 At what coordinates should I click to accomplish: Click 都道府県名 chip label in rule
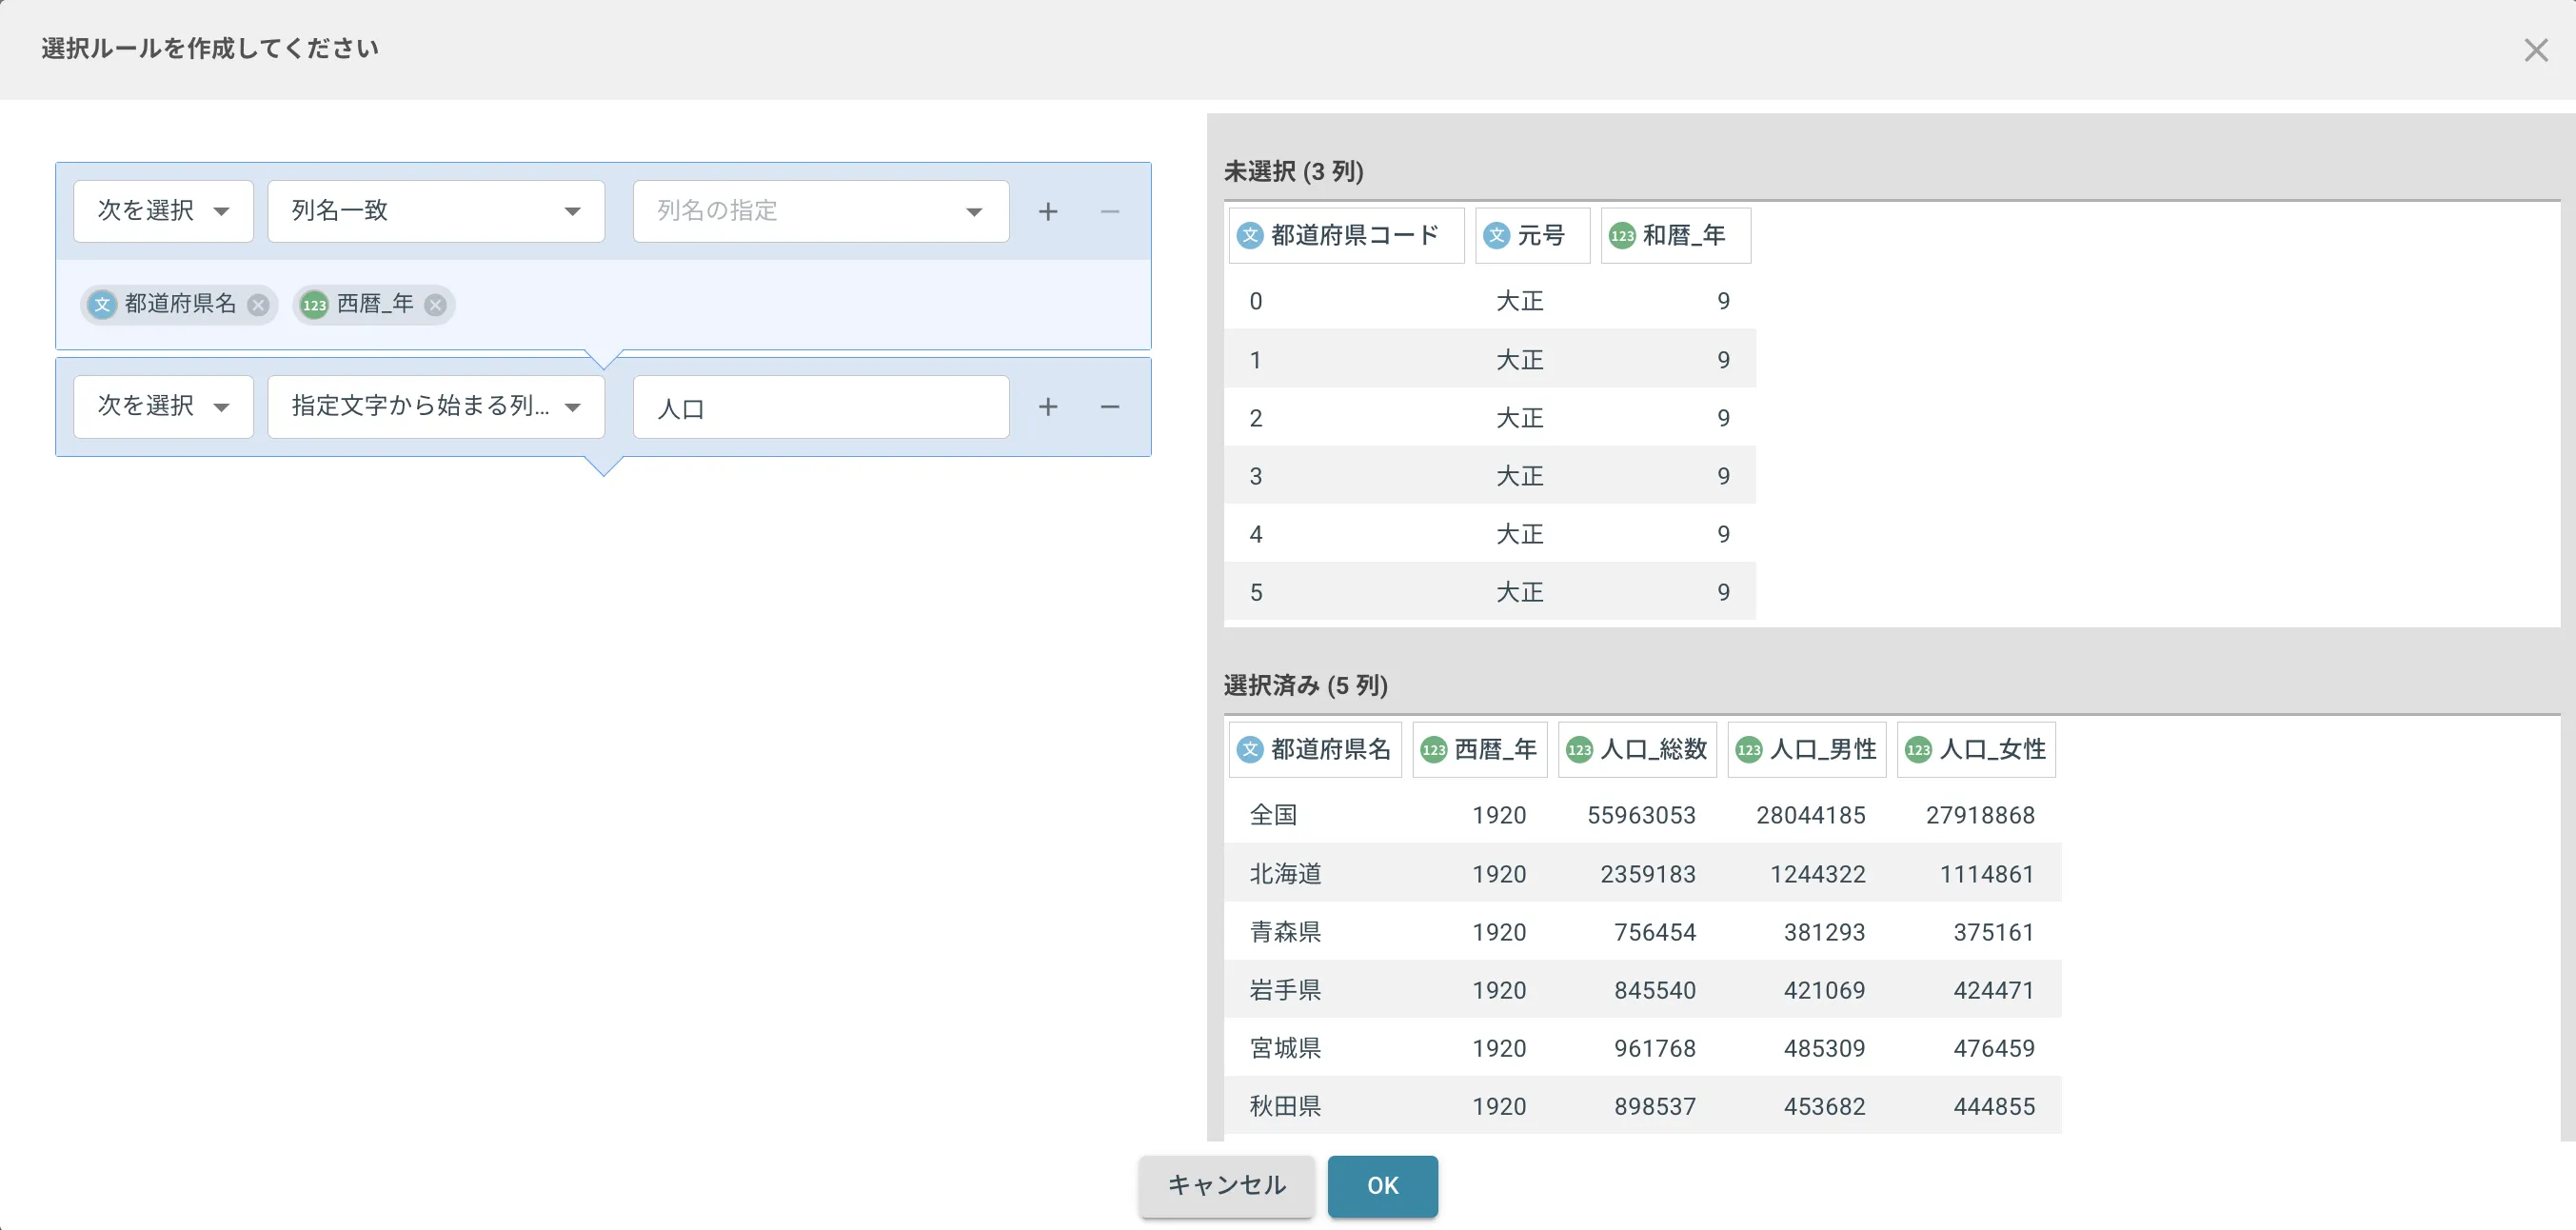click(181, 304)
